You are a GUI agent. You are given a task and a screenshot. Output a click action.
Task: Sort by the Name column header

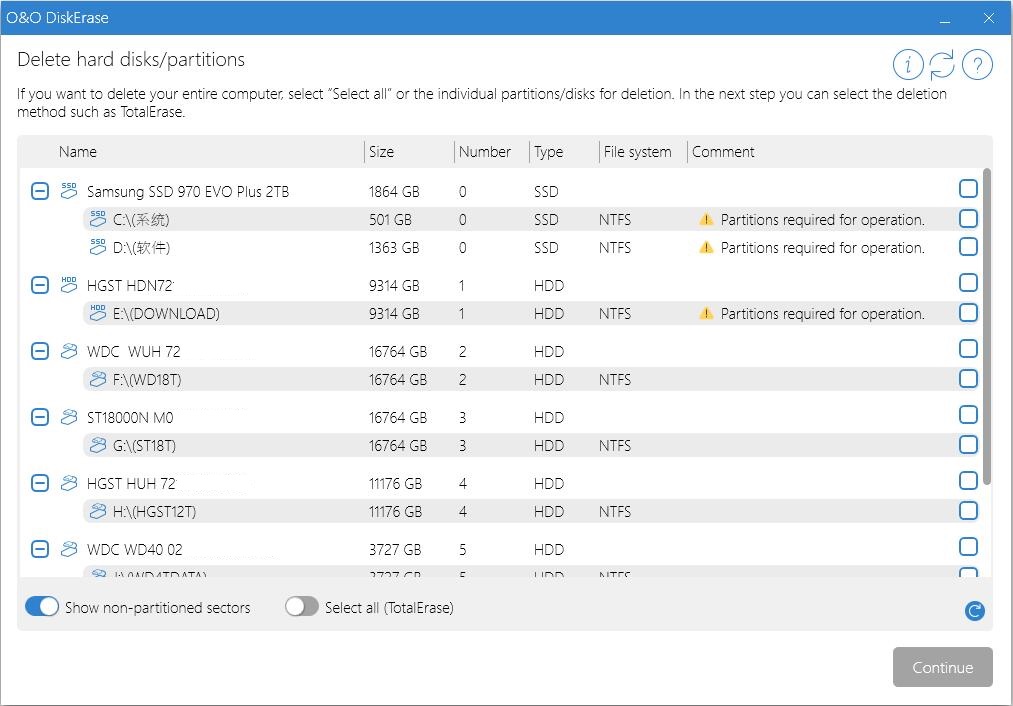(x=78, y=151)
